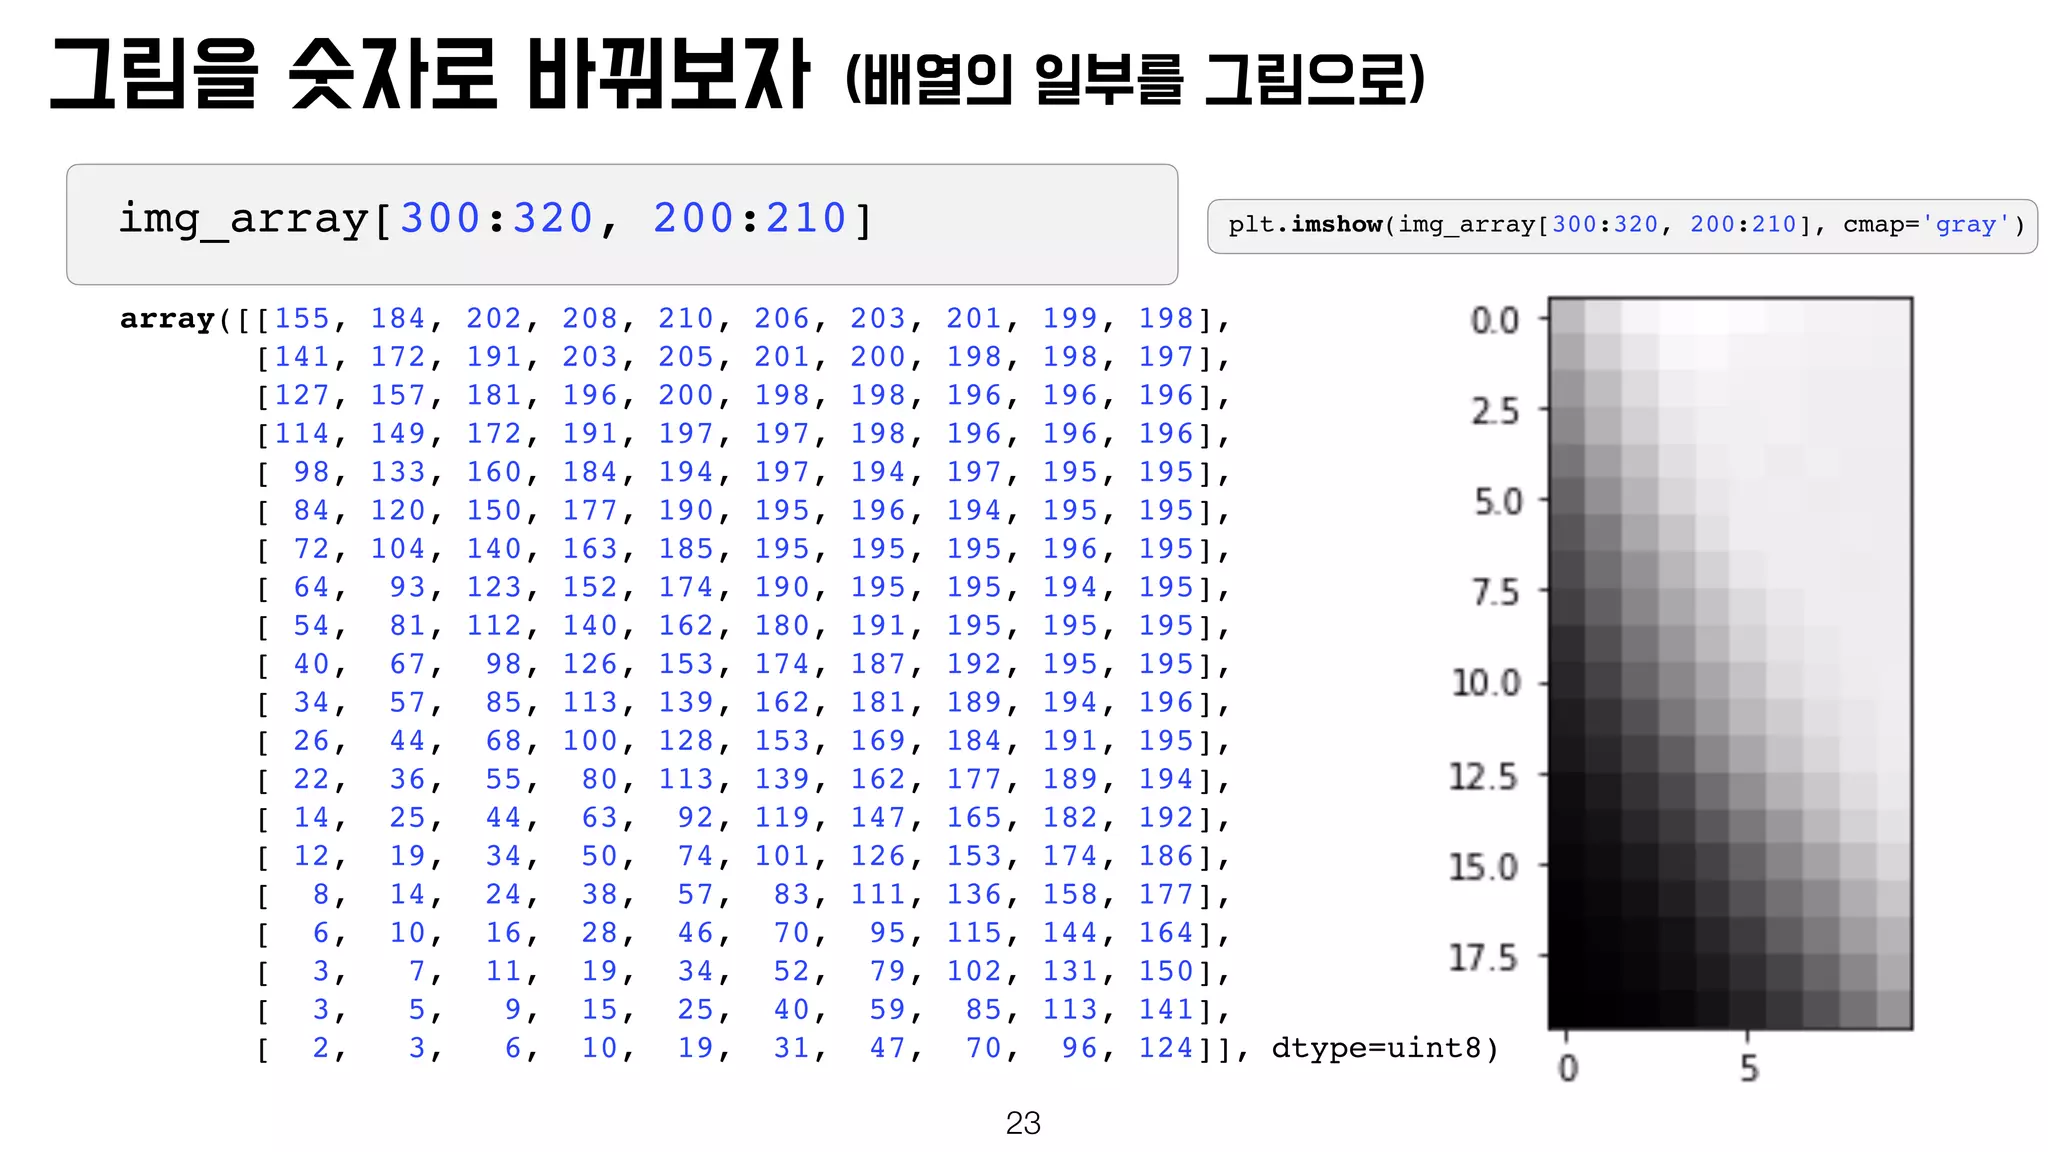The width and height of the screenshot is (2048, 1152).
Task: Click the array value 208
Action: pos(590,318)
